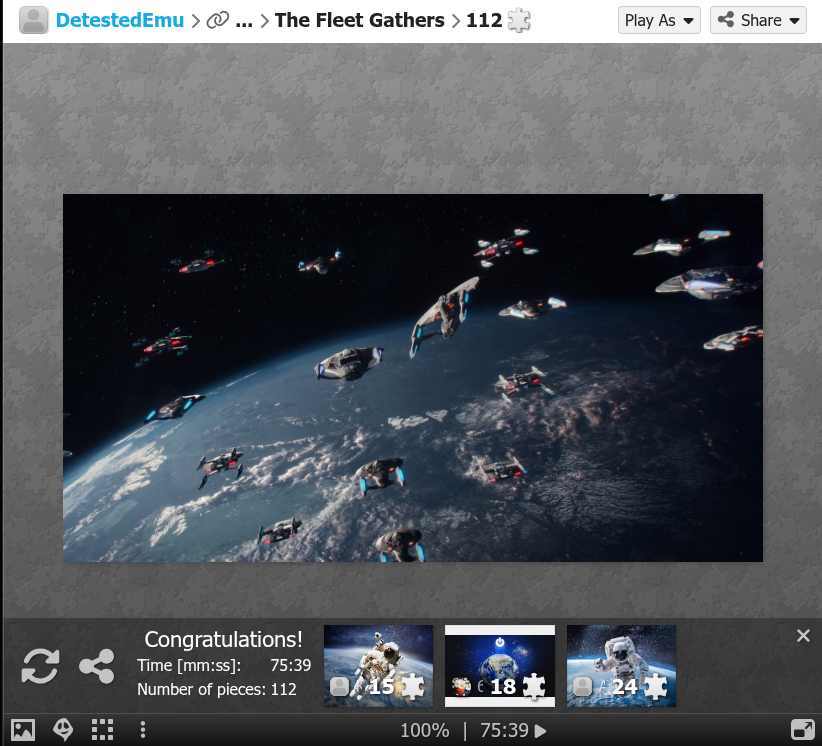The image size is (822, 746).
Task: Click the arrange pieces grid icon
Action: pyautogui.click(x=102, y=730)
